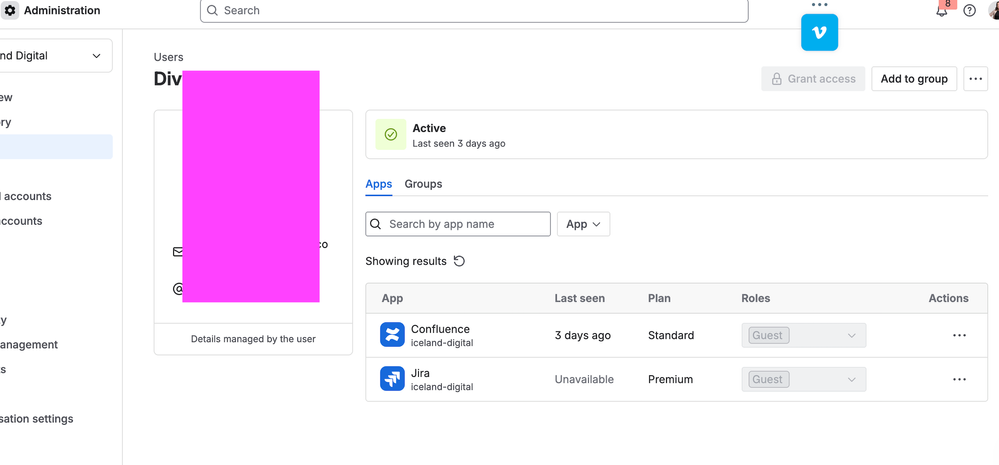Click the magnifier in app name search
This screenshot has height=465, width=999.
point(377,224)
